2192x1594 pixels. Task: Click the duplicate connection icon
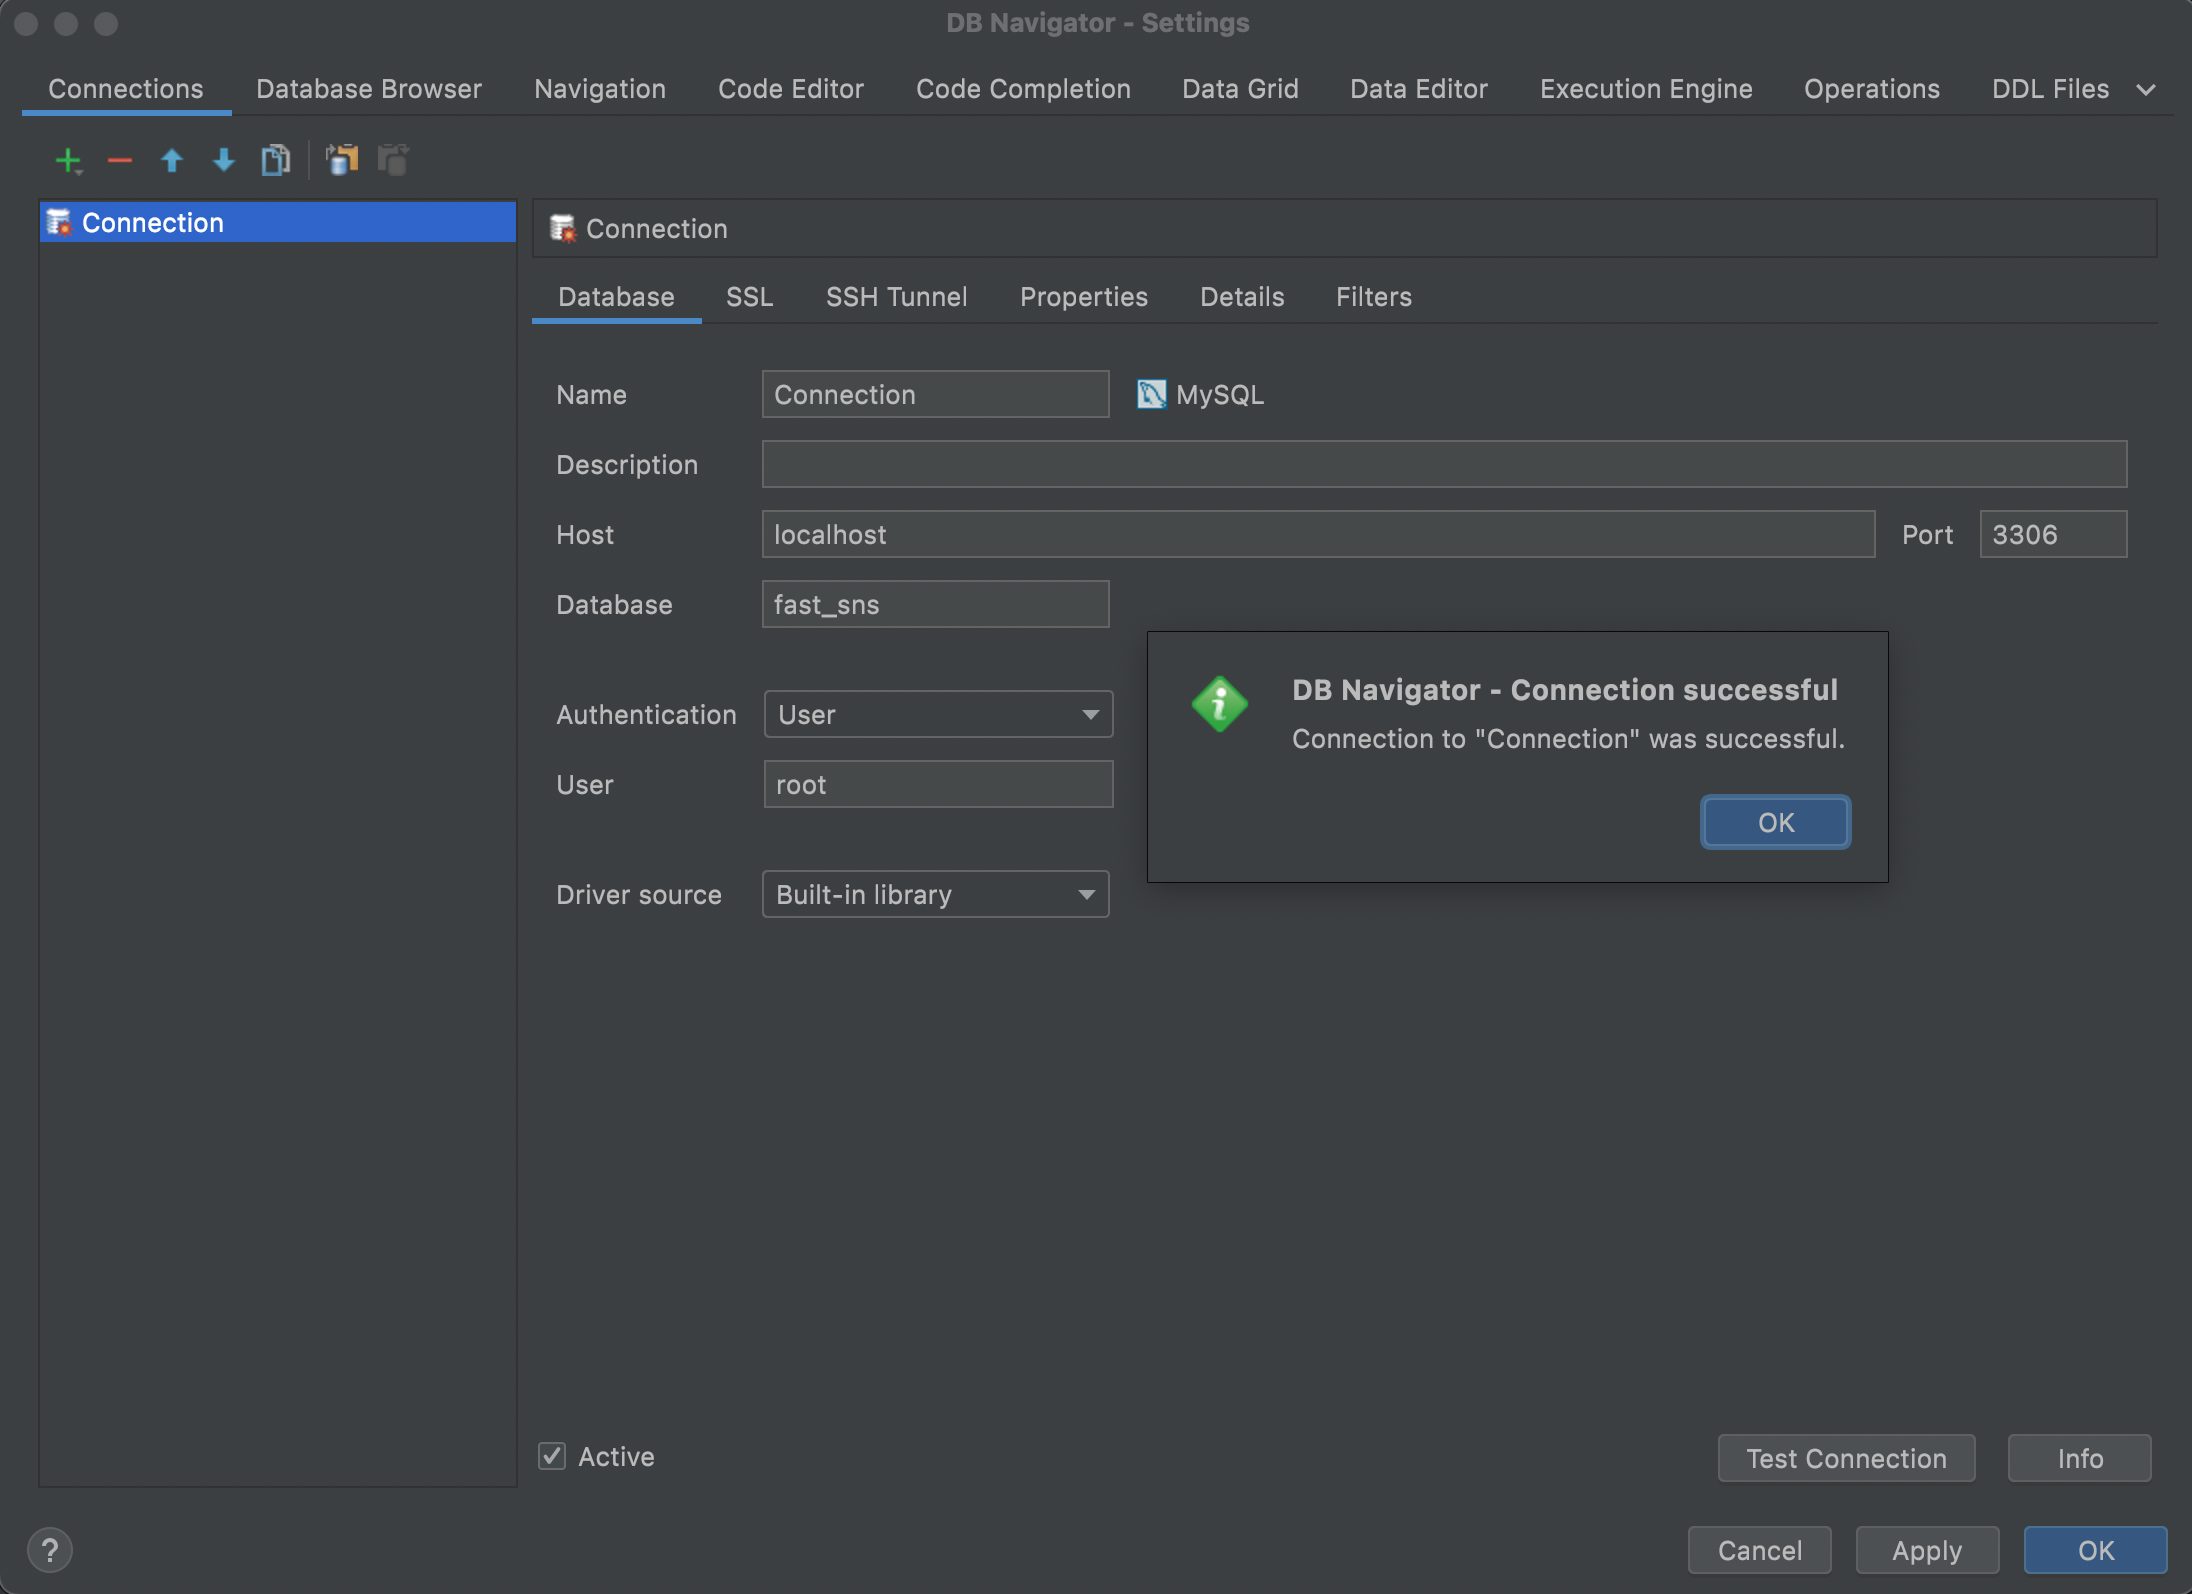275,160
